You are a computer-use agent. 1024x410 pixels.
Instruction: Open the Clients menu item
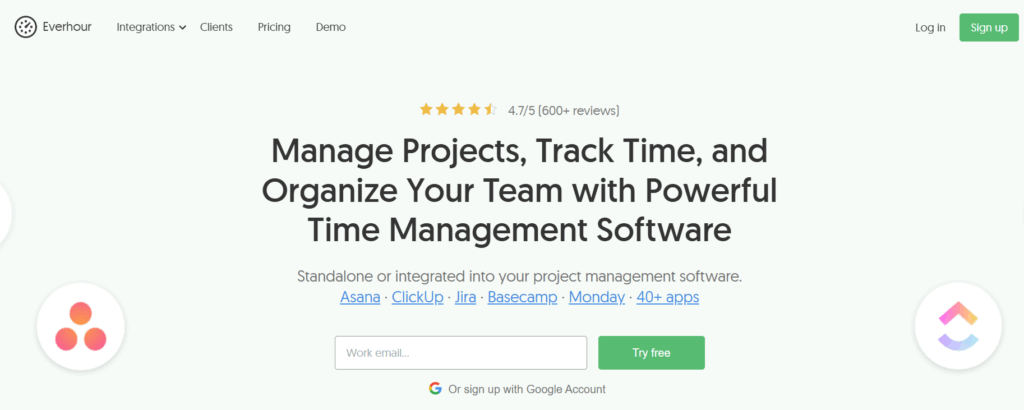tap(216, 27)
